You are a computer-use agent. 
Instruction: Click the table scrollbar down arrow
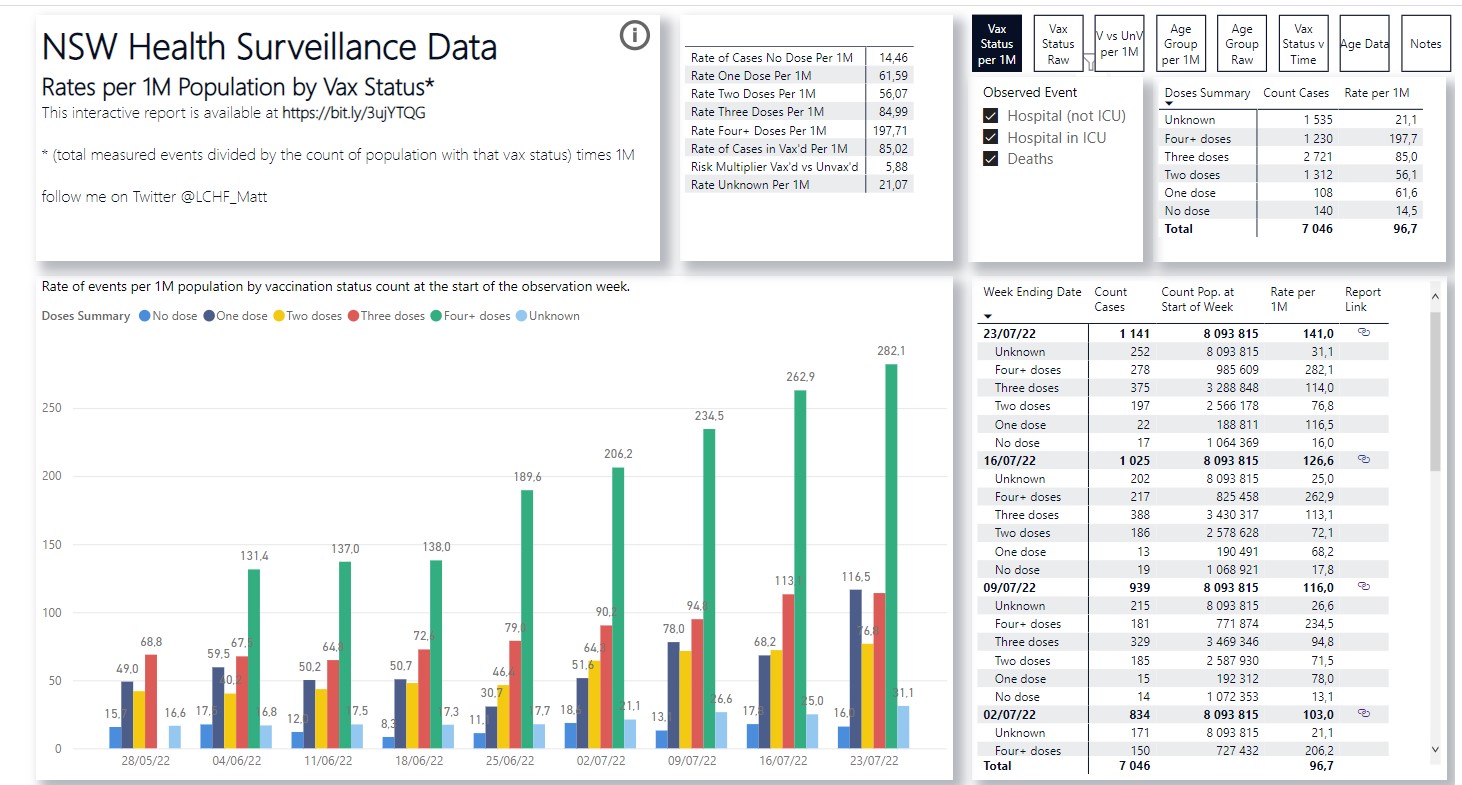pos(1436,748)
